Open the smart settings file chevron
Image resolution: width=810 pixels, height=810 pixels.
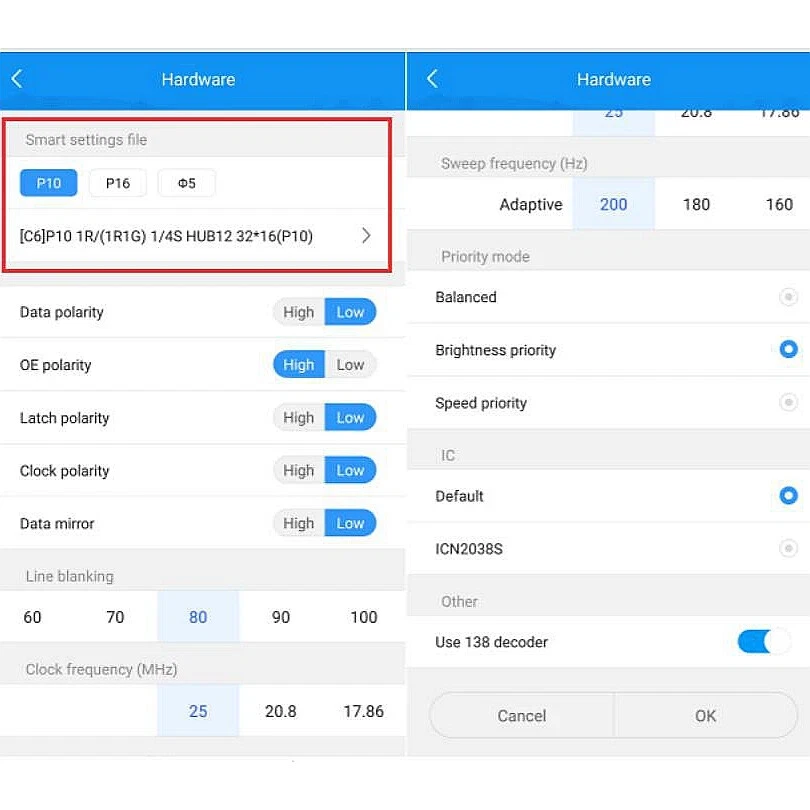[x=366, y=236]
